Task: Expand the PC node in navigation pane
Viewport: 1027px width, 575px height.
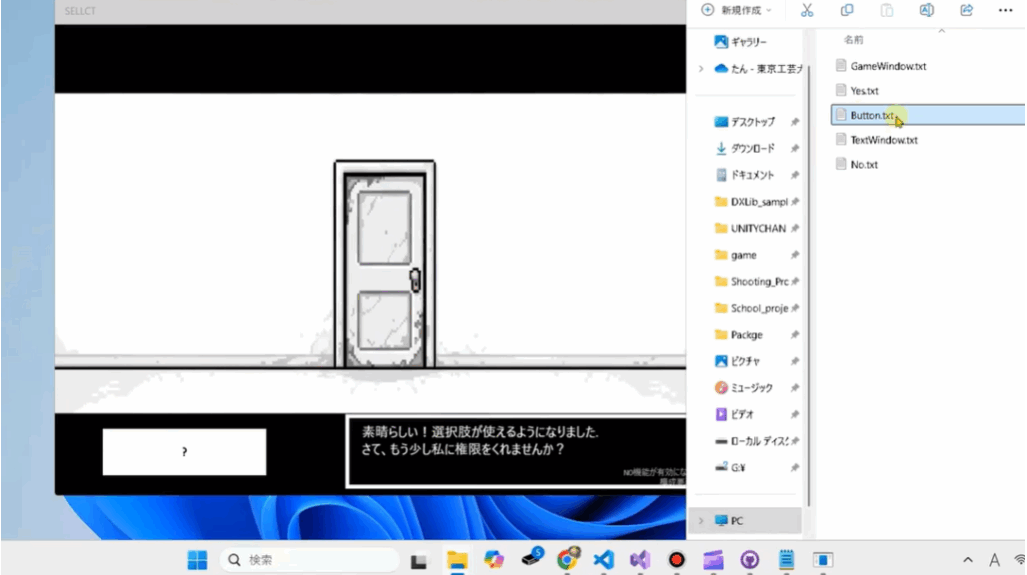Action: (701, 521)
